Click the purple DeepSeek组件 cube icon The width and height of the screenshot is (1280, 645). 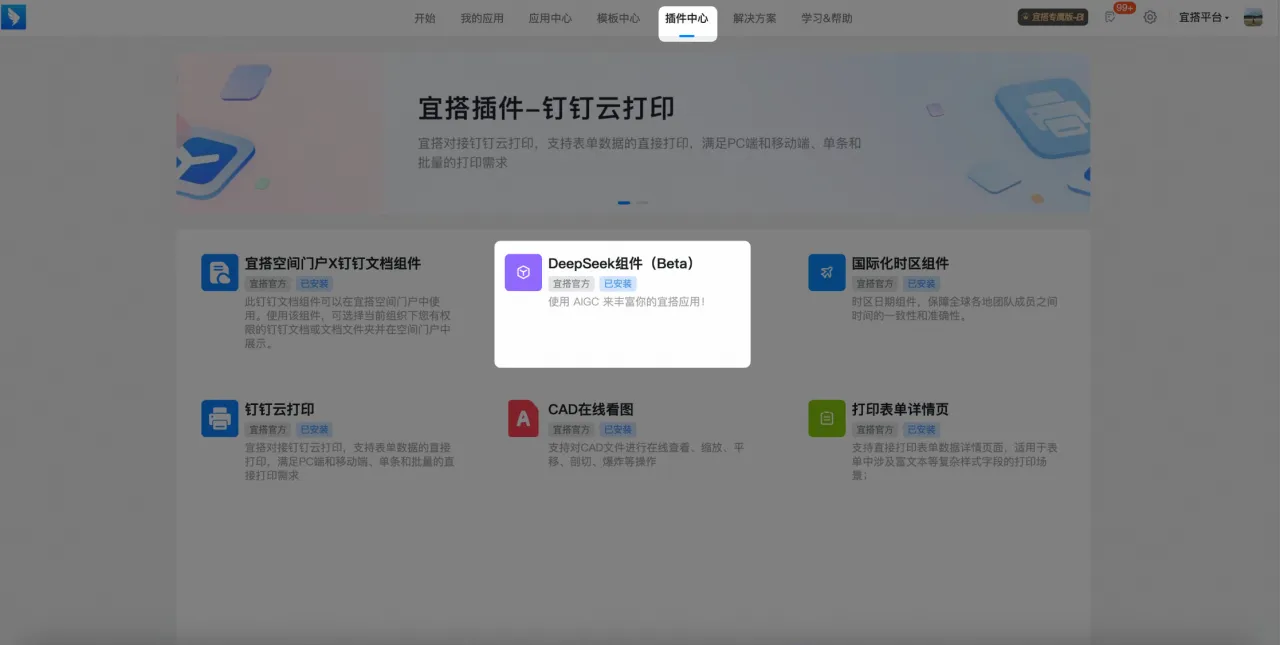point(523,272)
